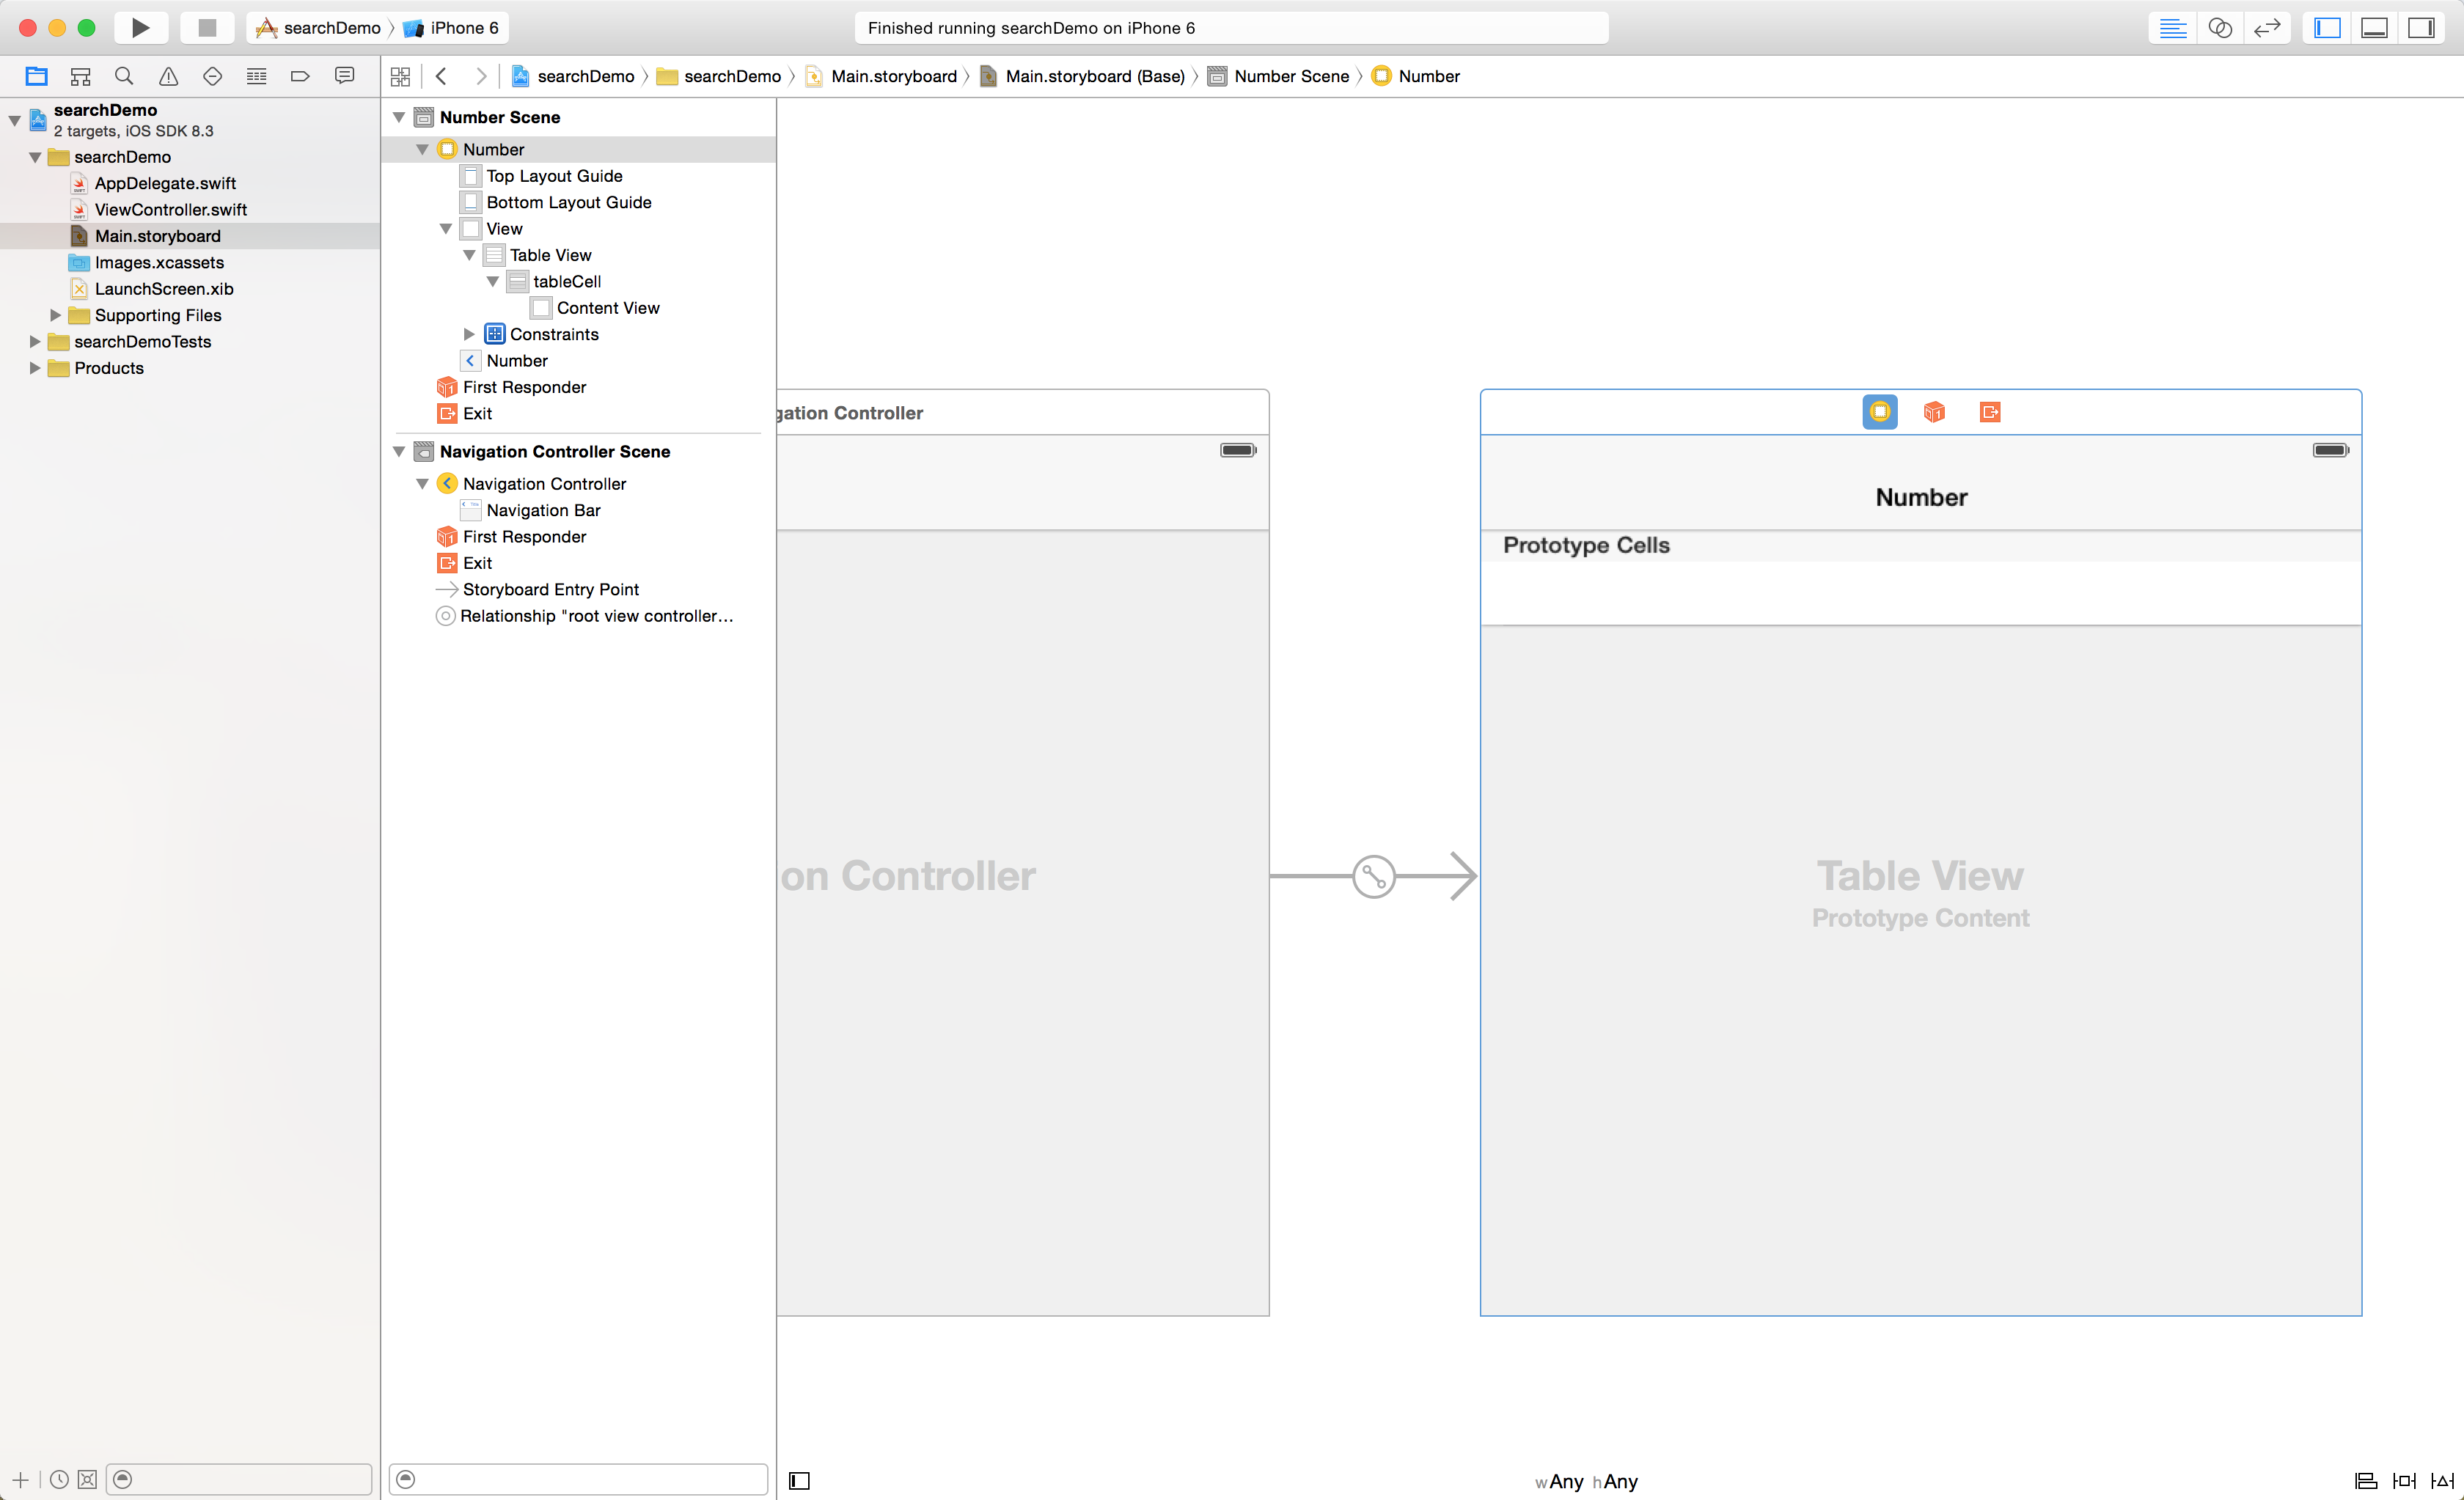Open the Test navigator diamond icon
This screenshot has width=2464, height=1500.
point(212,76)
